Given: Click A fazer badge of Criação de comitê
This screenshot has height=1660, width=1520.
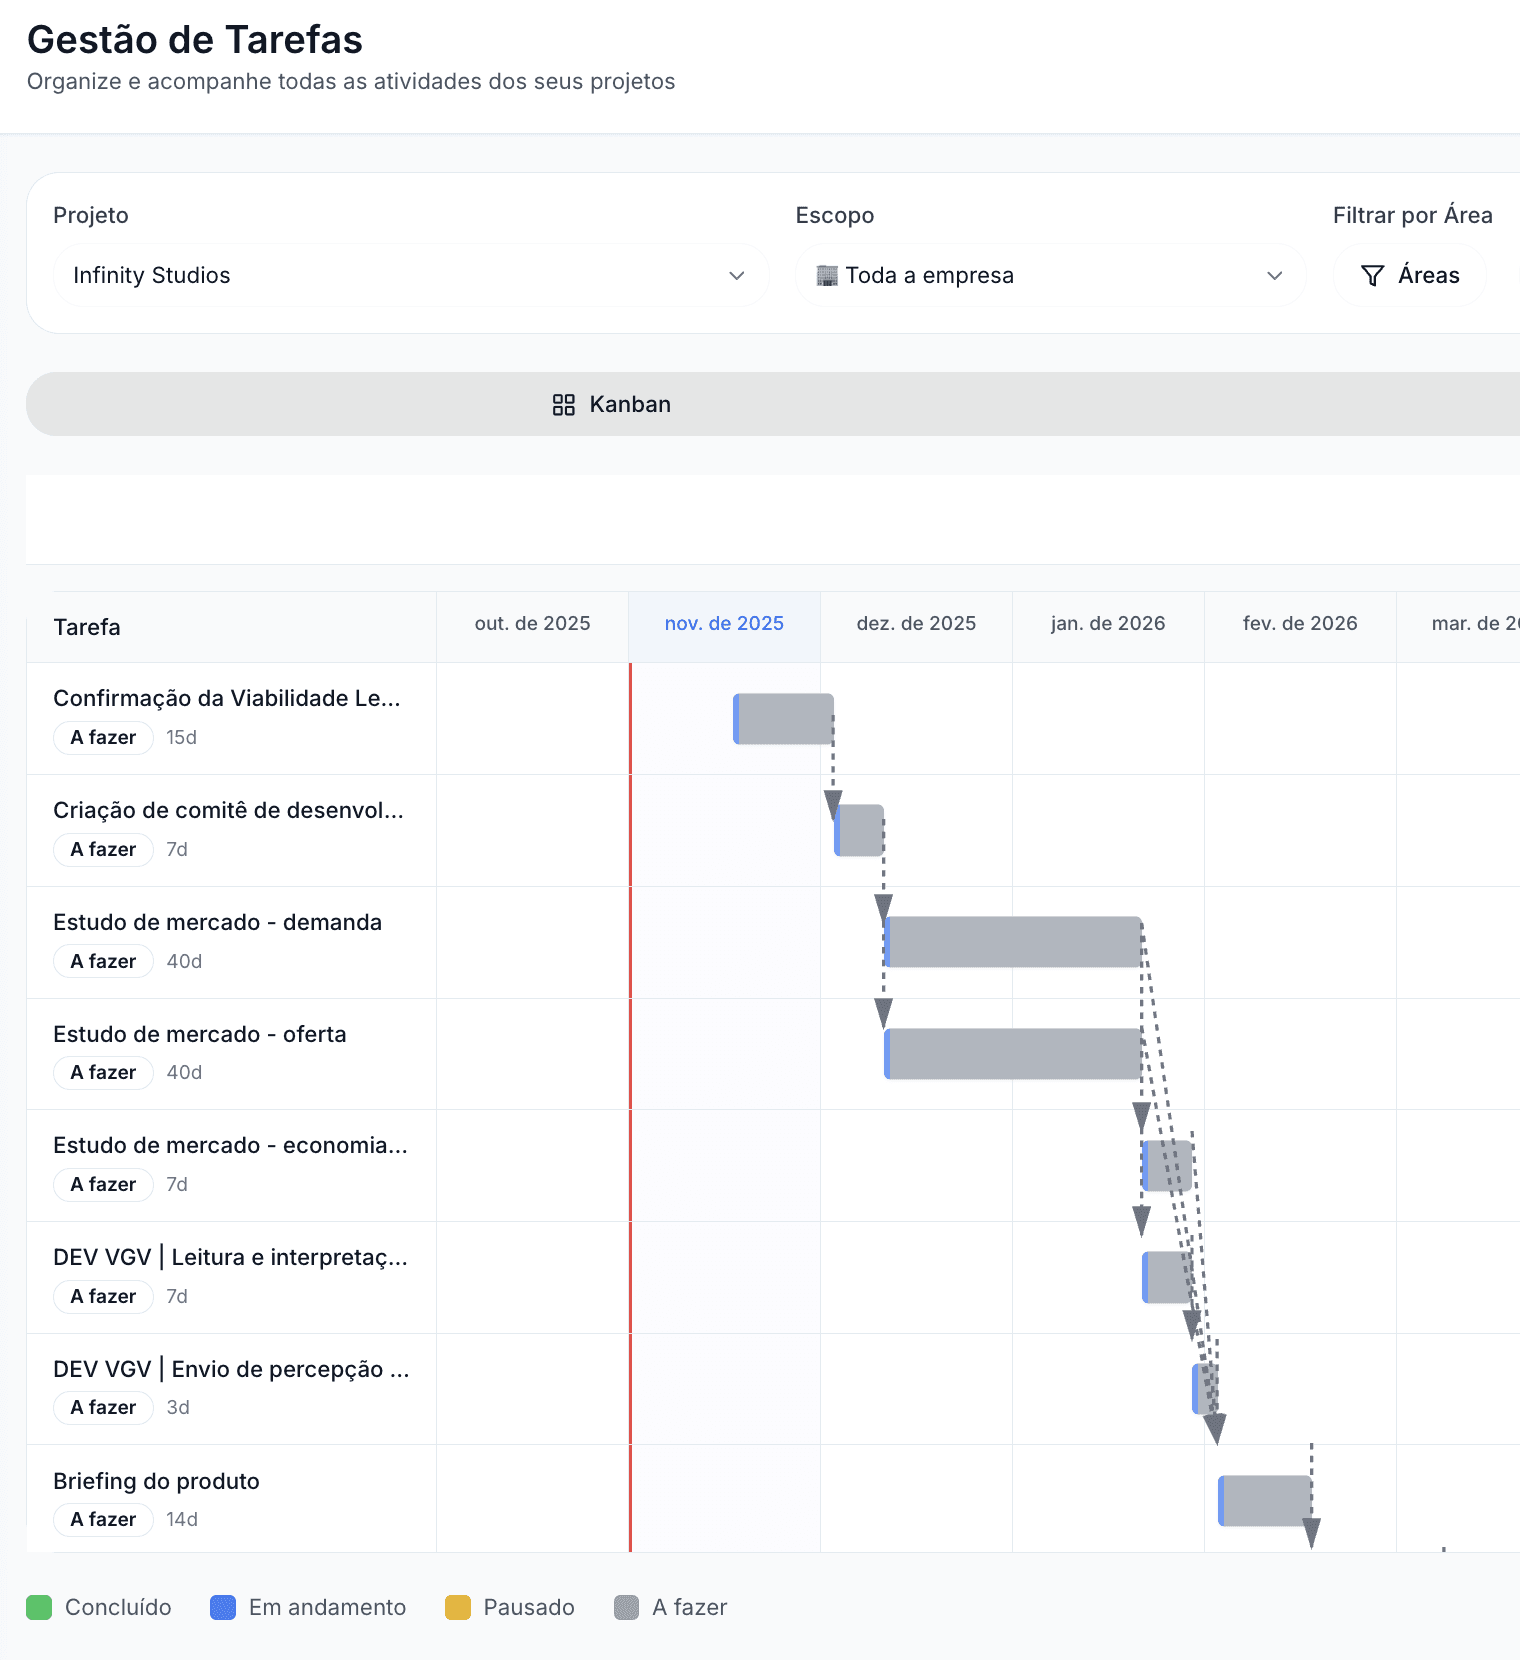Looking at the screenshot, I should pos(103,849).
